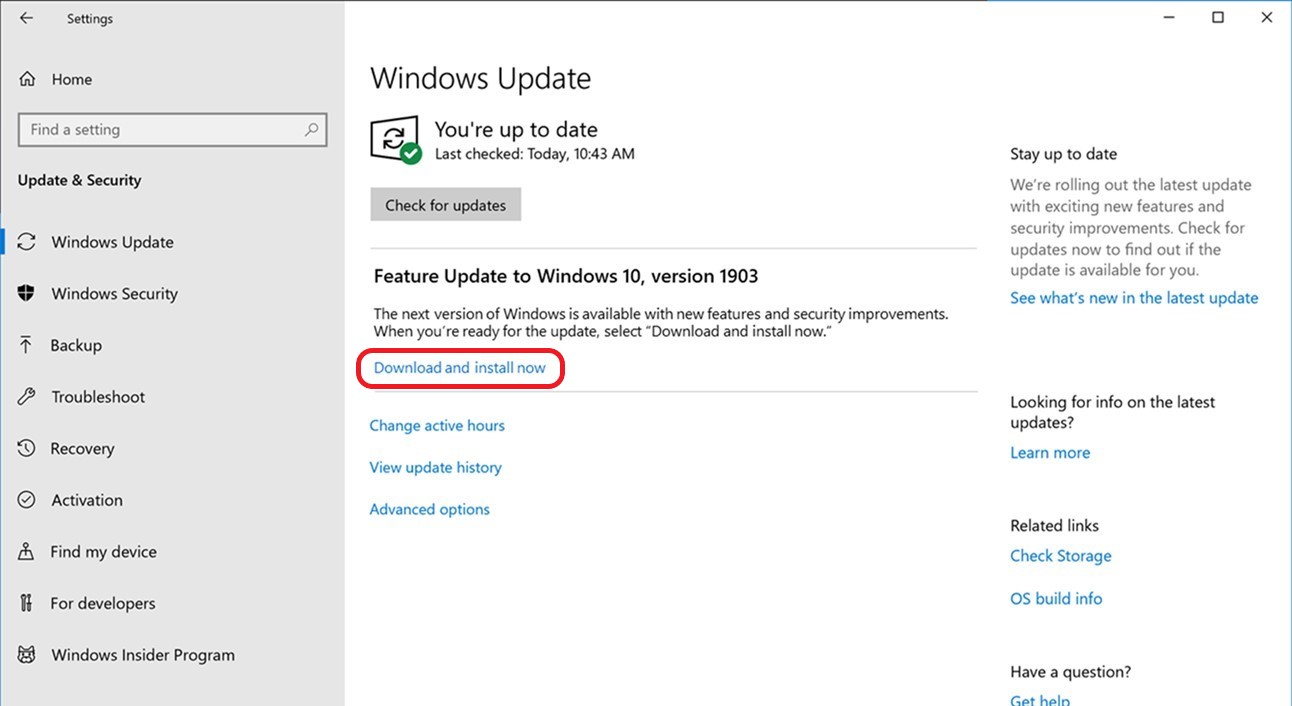1292x706 pixels.
Task: Click the Backup upload arrow icon
Action: [27, 345]
